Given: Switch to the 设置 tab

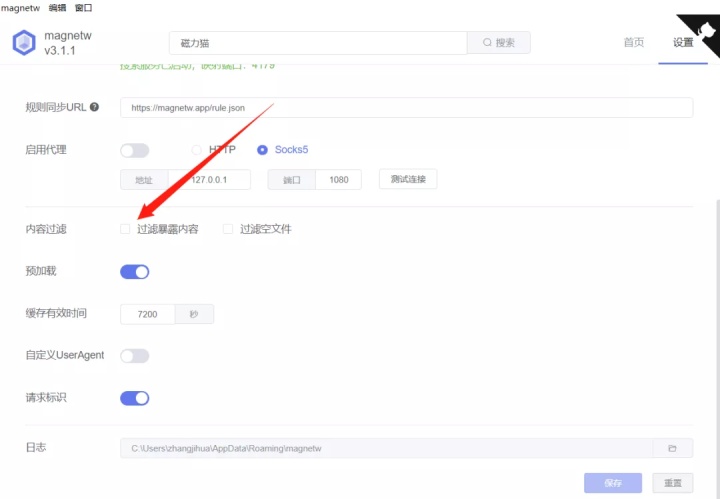Looking at the screenshot, I should 683,42.
